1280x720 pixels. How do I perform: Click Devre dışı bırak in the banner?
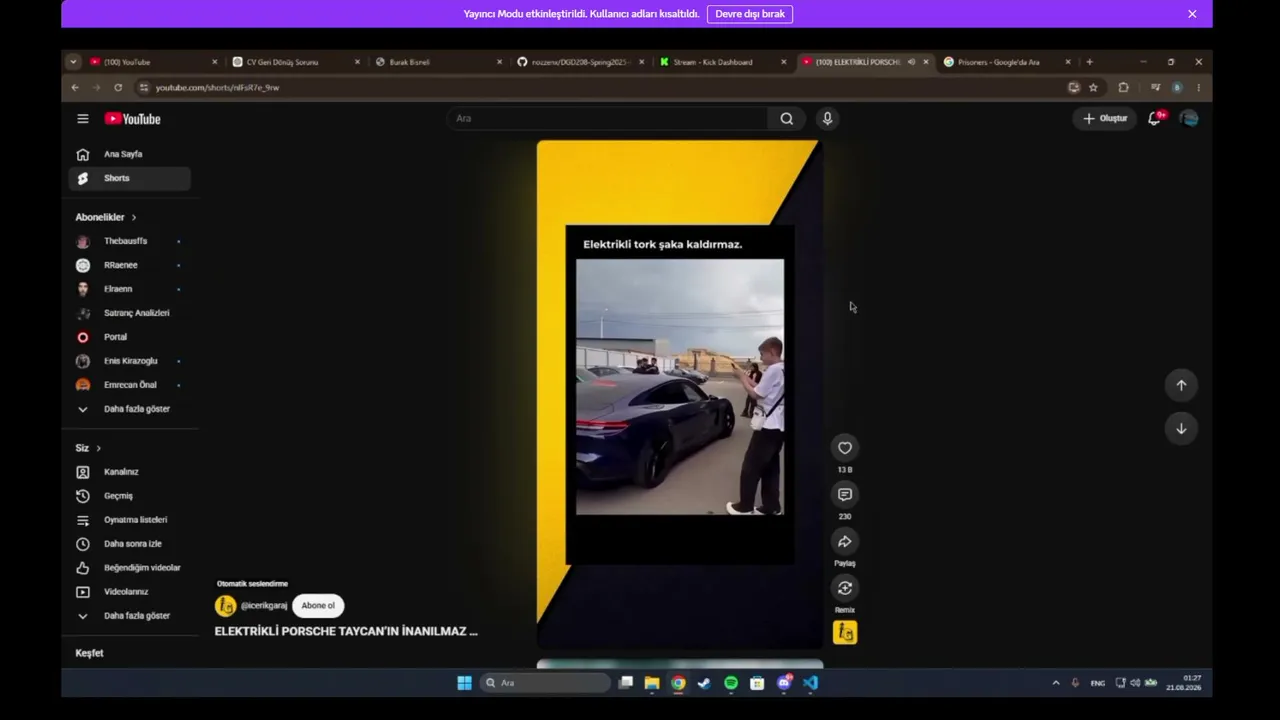point(750,14)
